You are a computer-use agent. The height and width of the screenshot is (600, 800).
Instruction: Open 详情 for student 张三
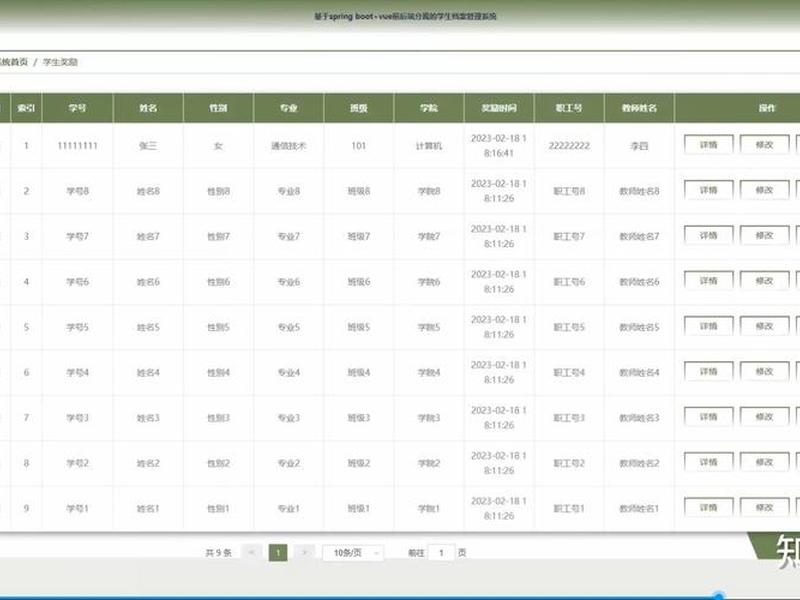(x=709, y=145)
